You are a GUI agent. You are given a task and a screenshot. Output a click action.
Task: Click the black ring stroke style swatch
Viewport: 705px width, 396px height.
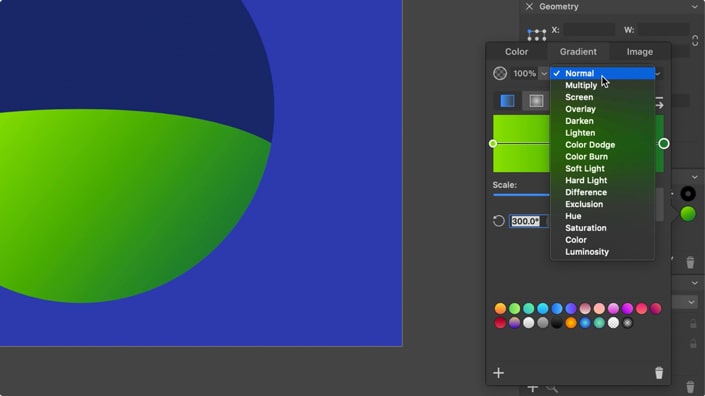click(x=687, y=194)
